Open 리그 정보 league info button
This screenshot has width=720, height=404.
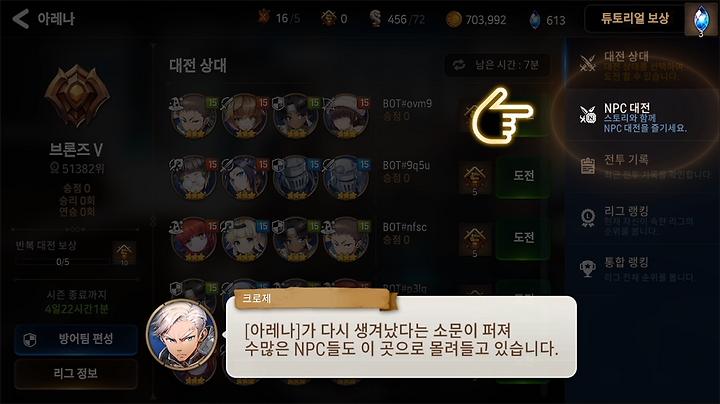pyautogui.click(x=76, y=374)
